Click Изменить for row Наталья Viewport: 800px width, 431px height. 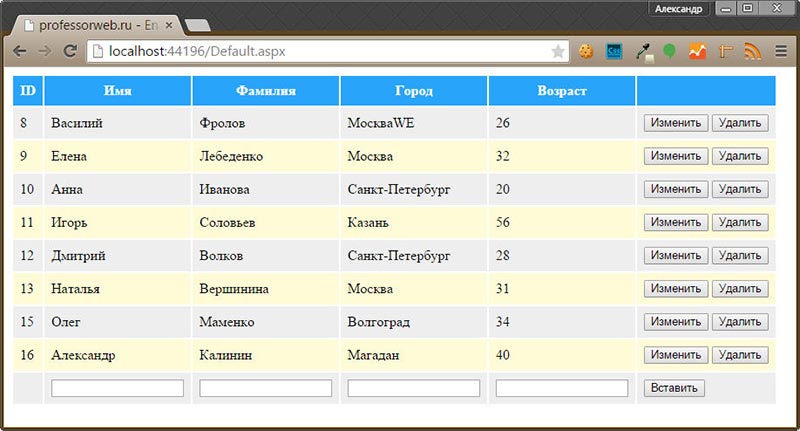676,289
